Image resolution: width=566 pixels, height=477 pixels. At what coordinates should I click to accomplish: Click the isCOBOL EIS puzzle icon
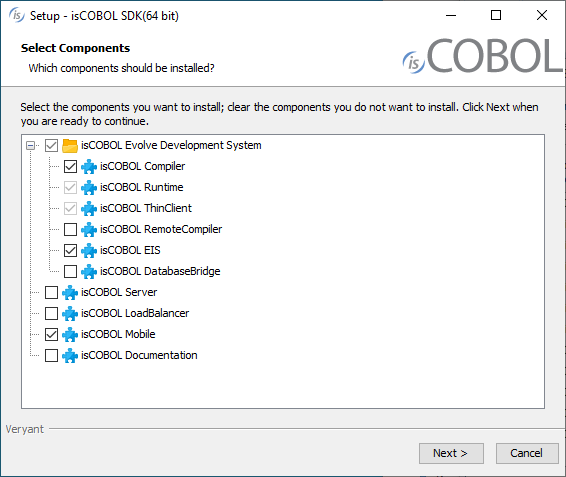click(89, 250)
